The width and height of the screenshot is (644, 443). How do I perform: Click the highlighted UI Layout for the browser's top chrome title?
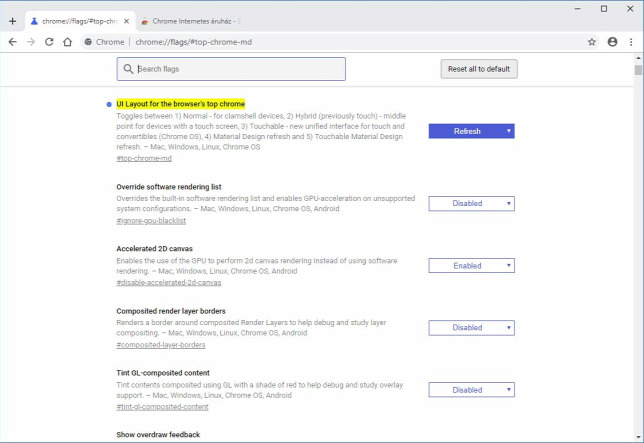click(181, 104)
